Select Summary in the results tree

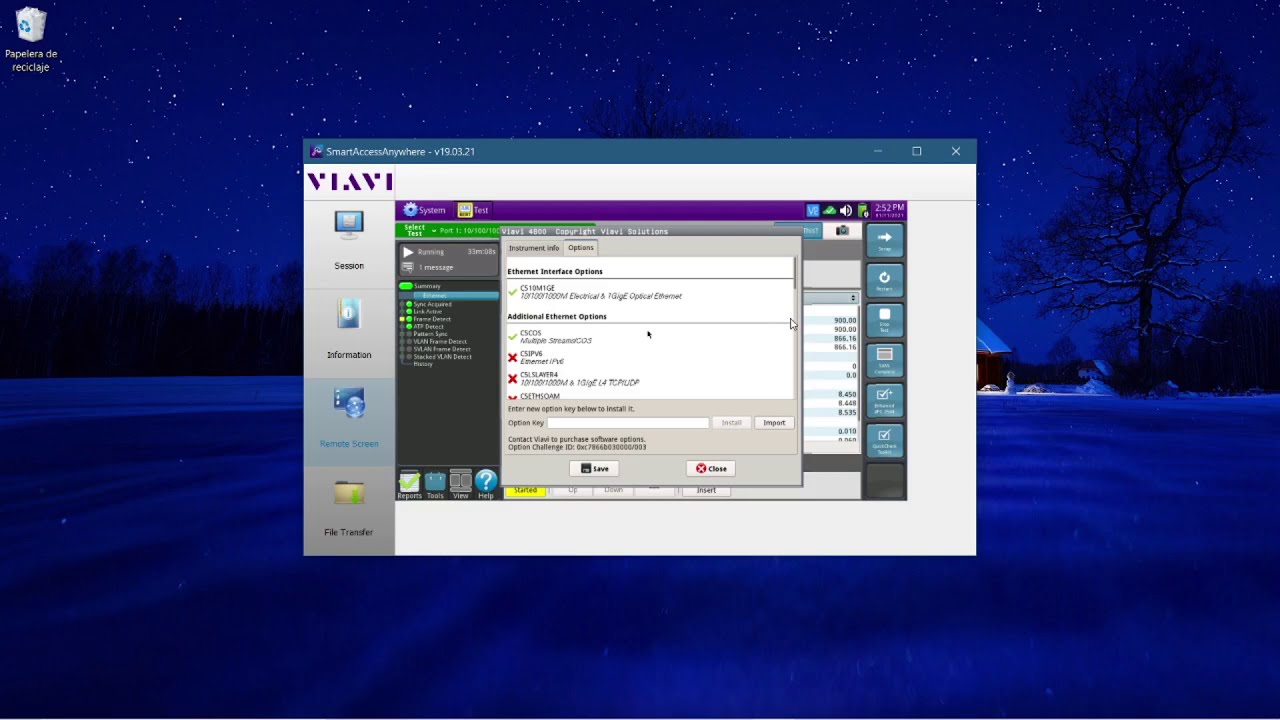click(427, 286)
